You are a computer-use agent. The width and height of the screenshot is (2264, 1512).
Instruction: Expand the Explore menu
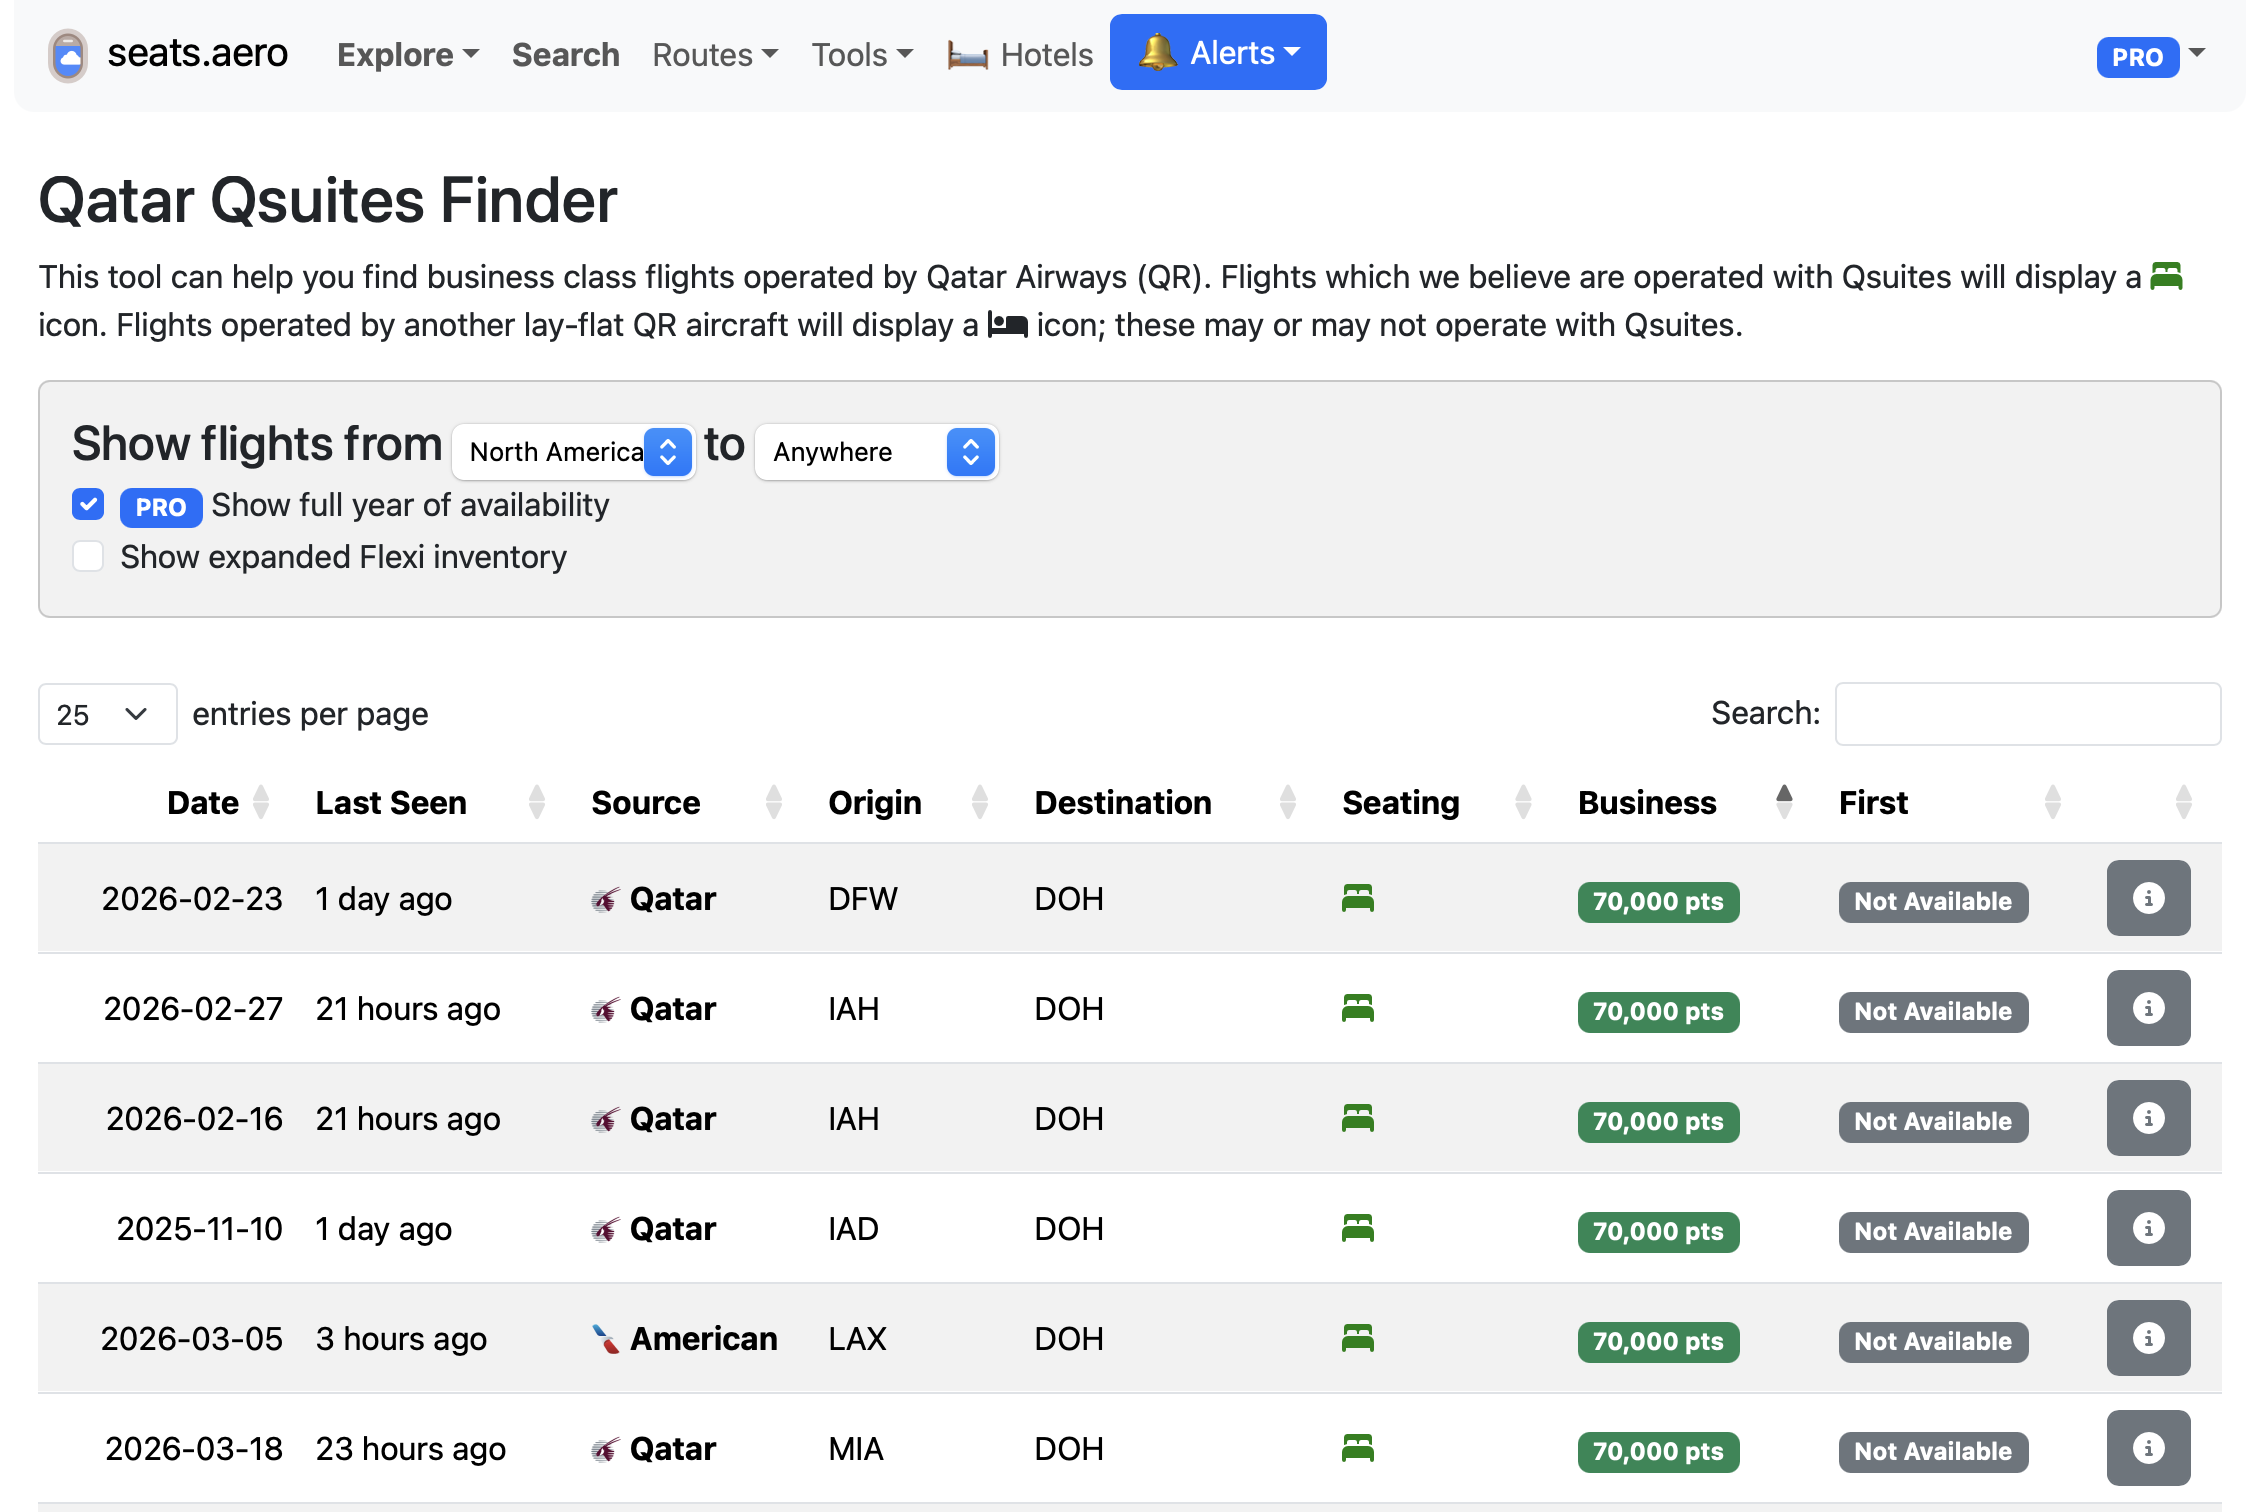tap(408, 54)
